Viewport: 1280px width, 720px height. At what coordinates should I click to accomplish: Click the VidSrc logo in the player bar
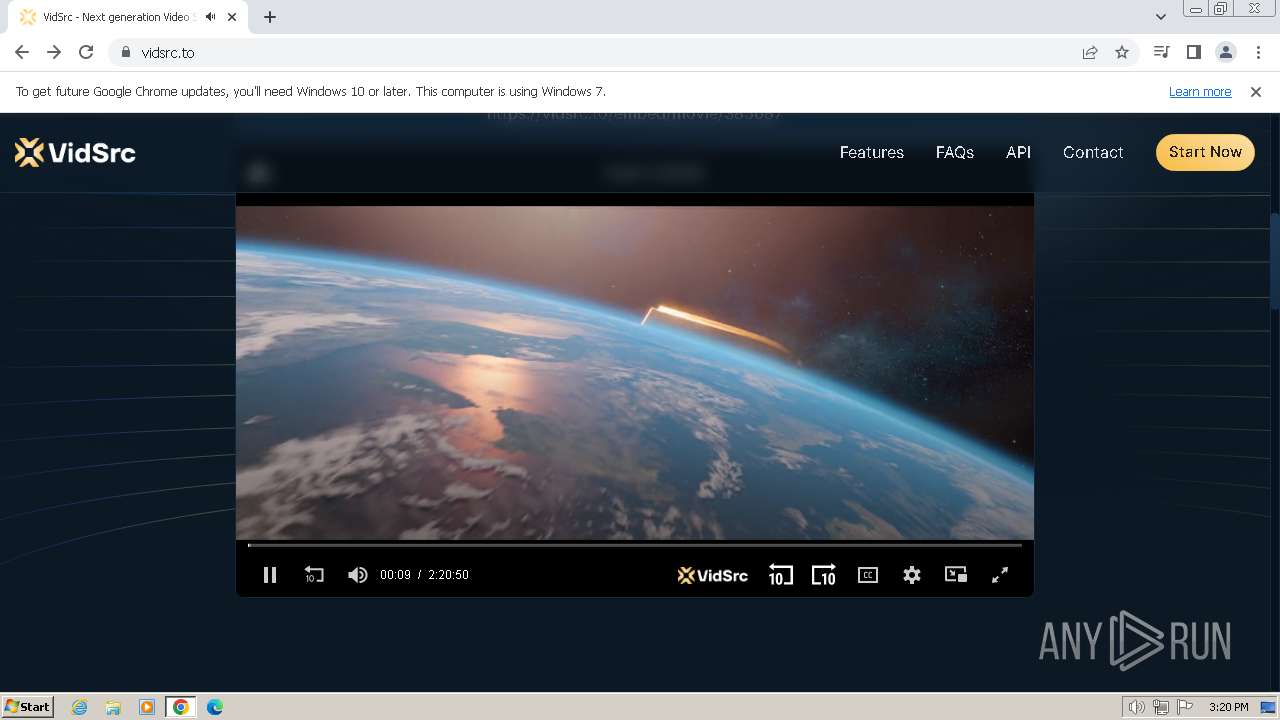[713, 575]
